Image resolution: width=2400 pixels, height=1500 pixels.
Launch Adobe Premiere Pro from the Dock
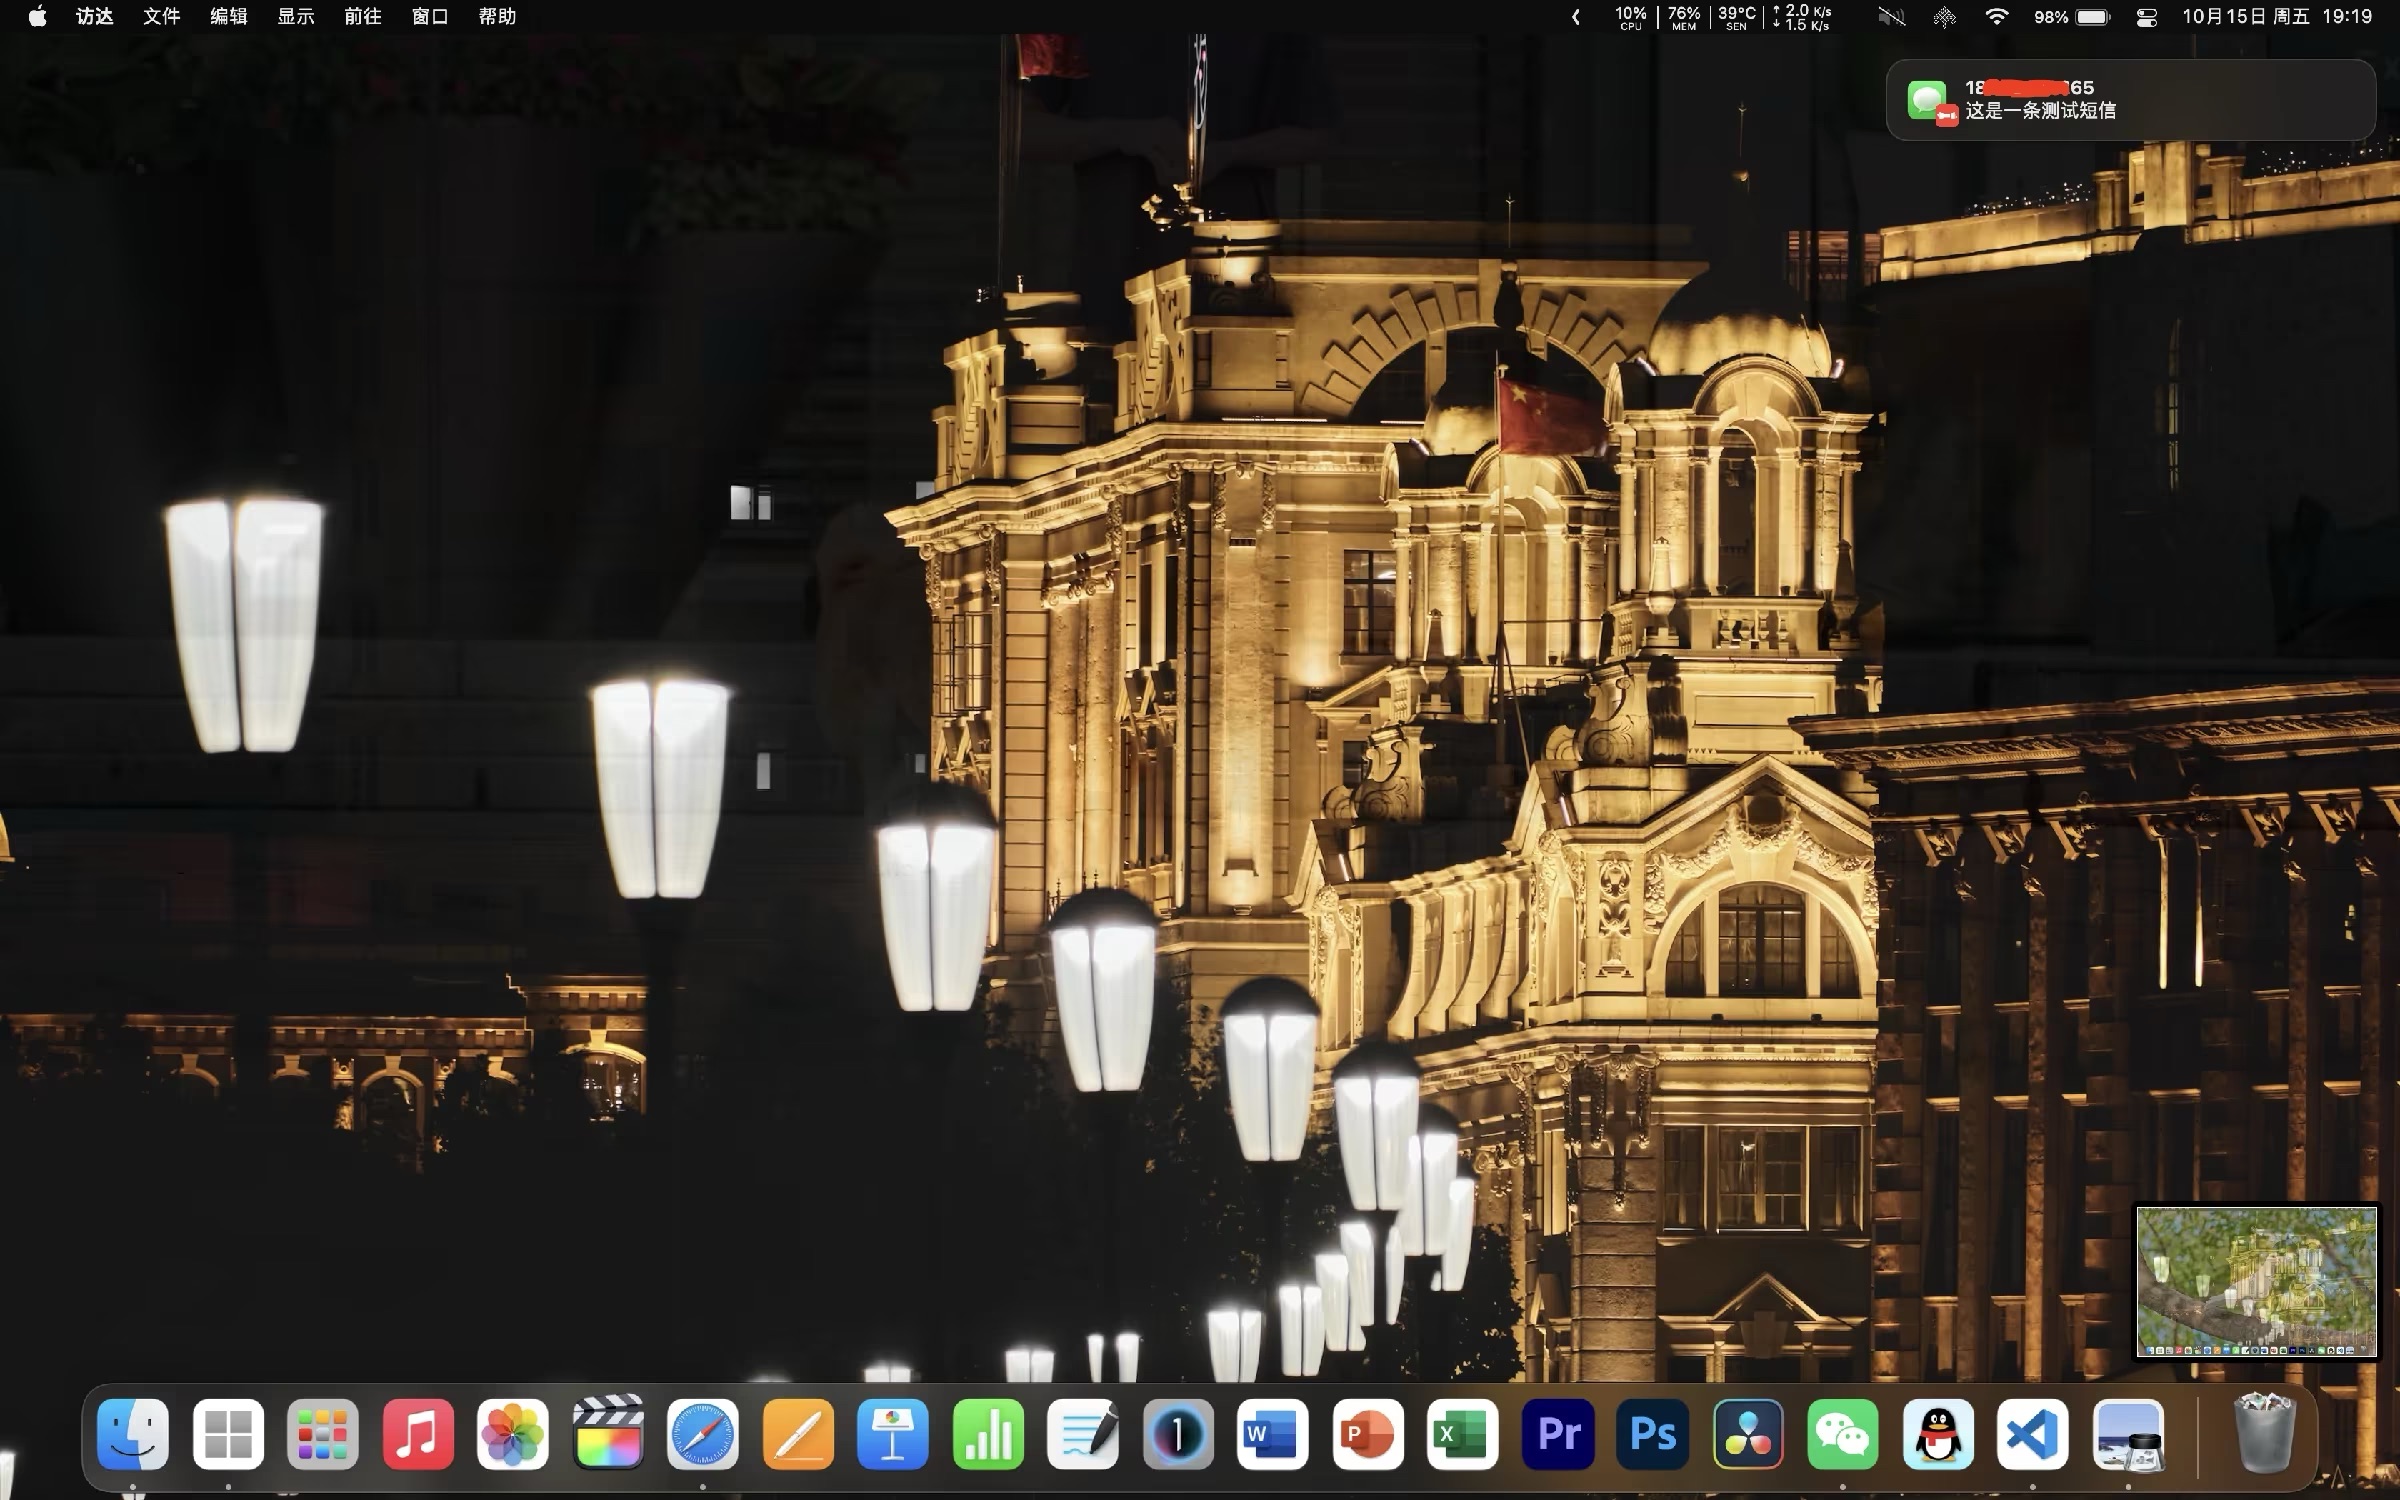point(1558,1434)
